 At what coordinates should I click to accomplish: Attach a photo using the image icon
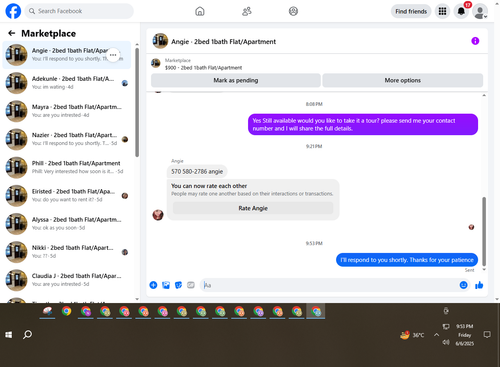[166, 285]
